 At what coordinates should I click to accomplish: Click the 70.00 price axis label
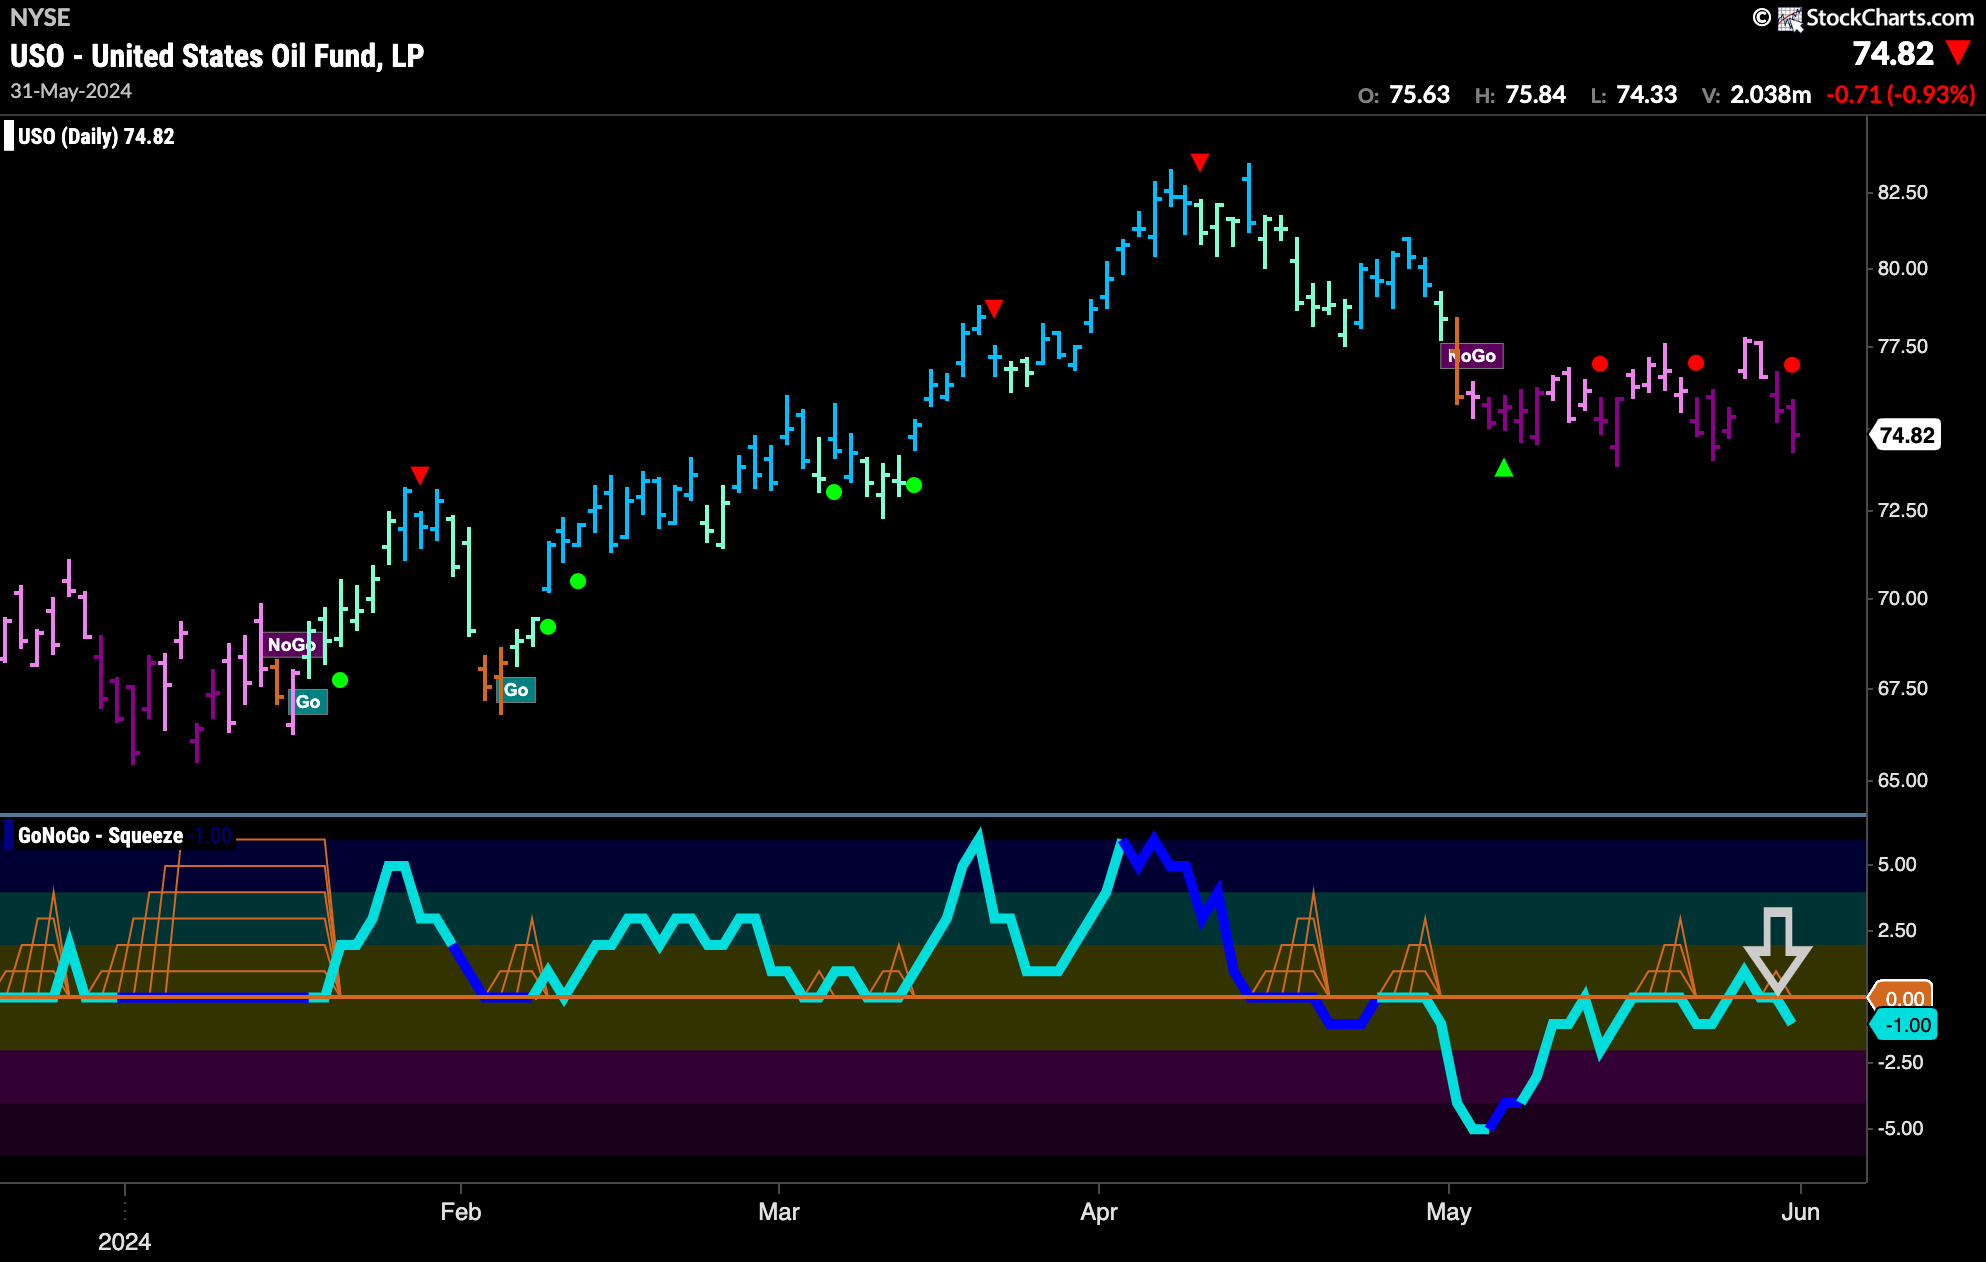coord(1902,598)
